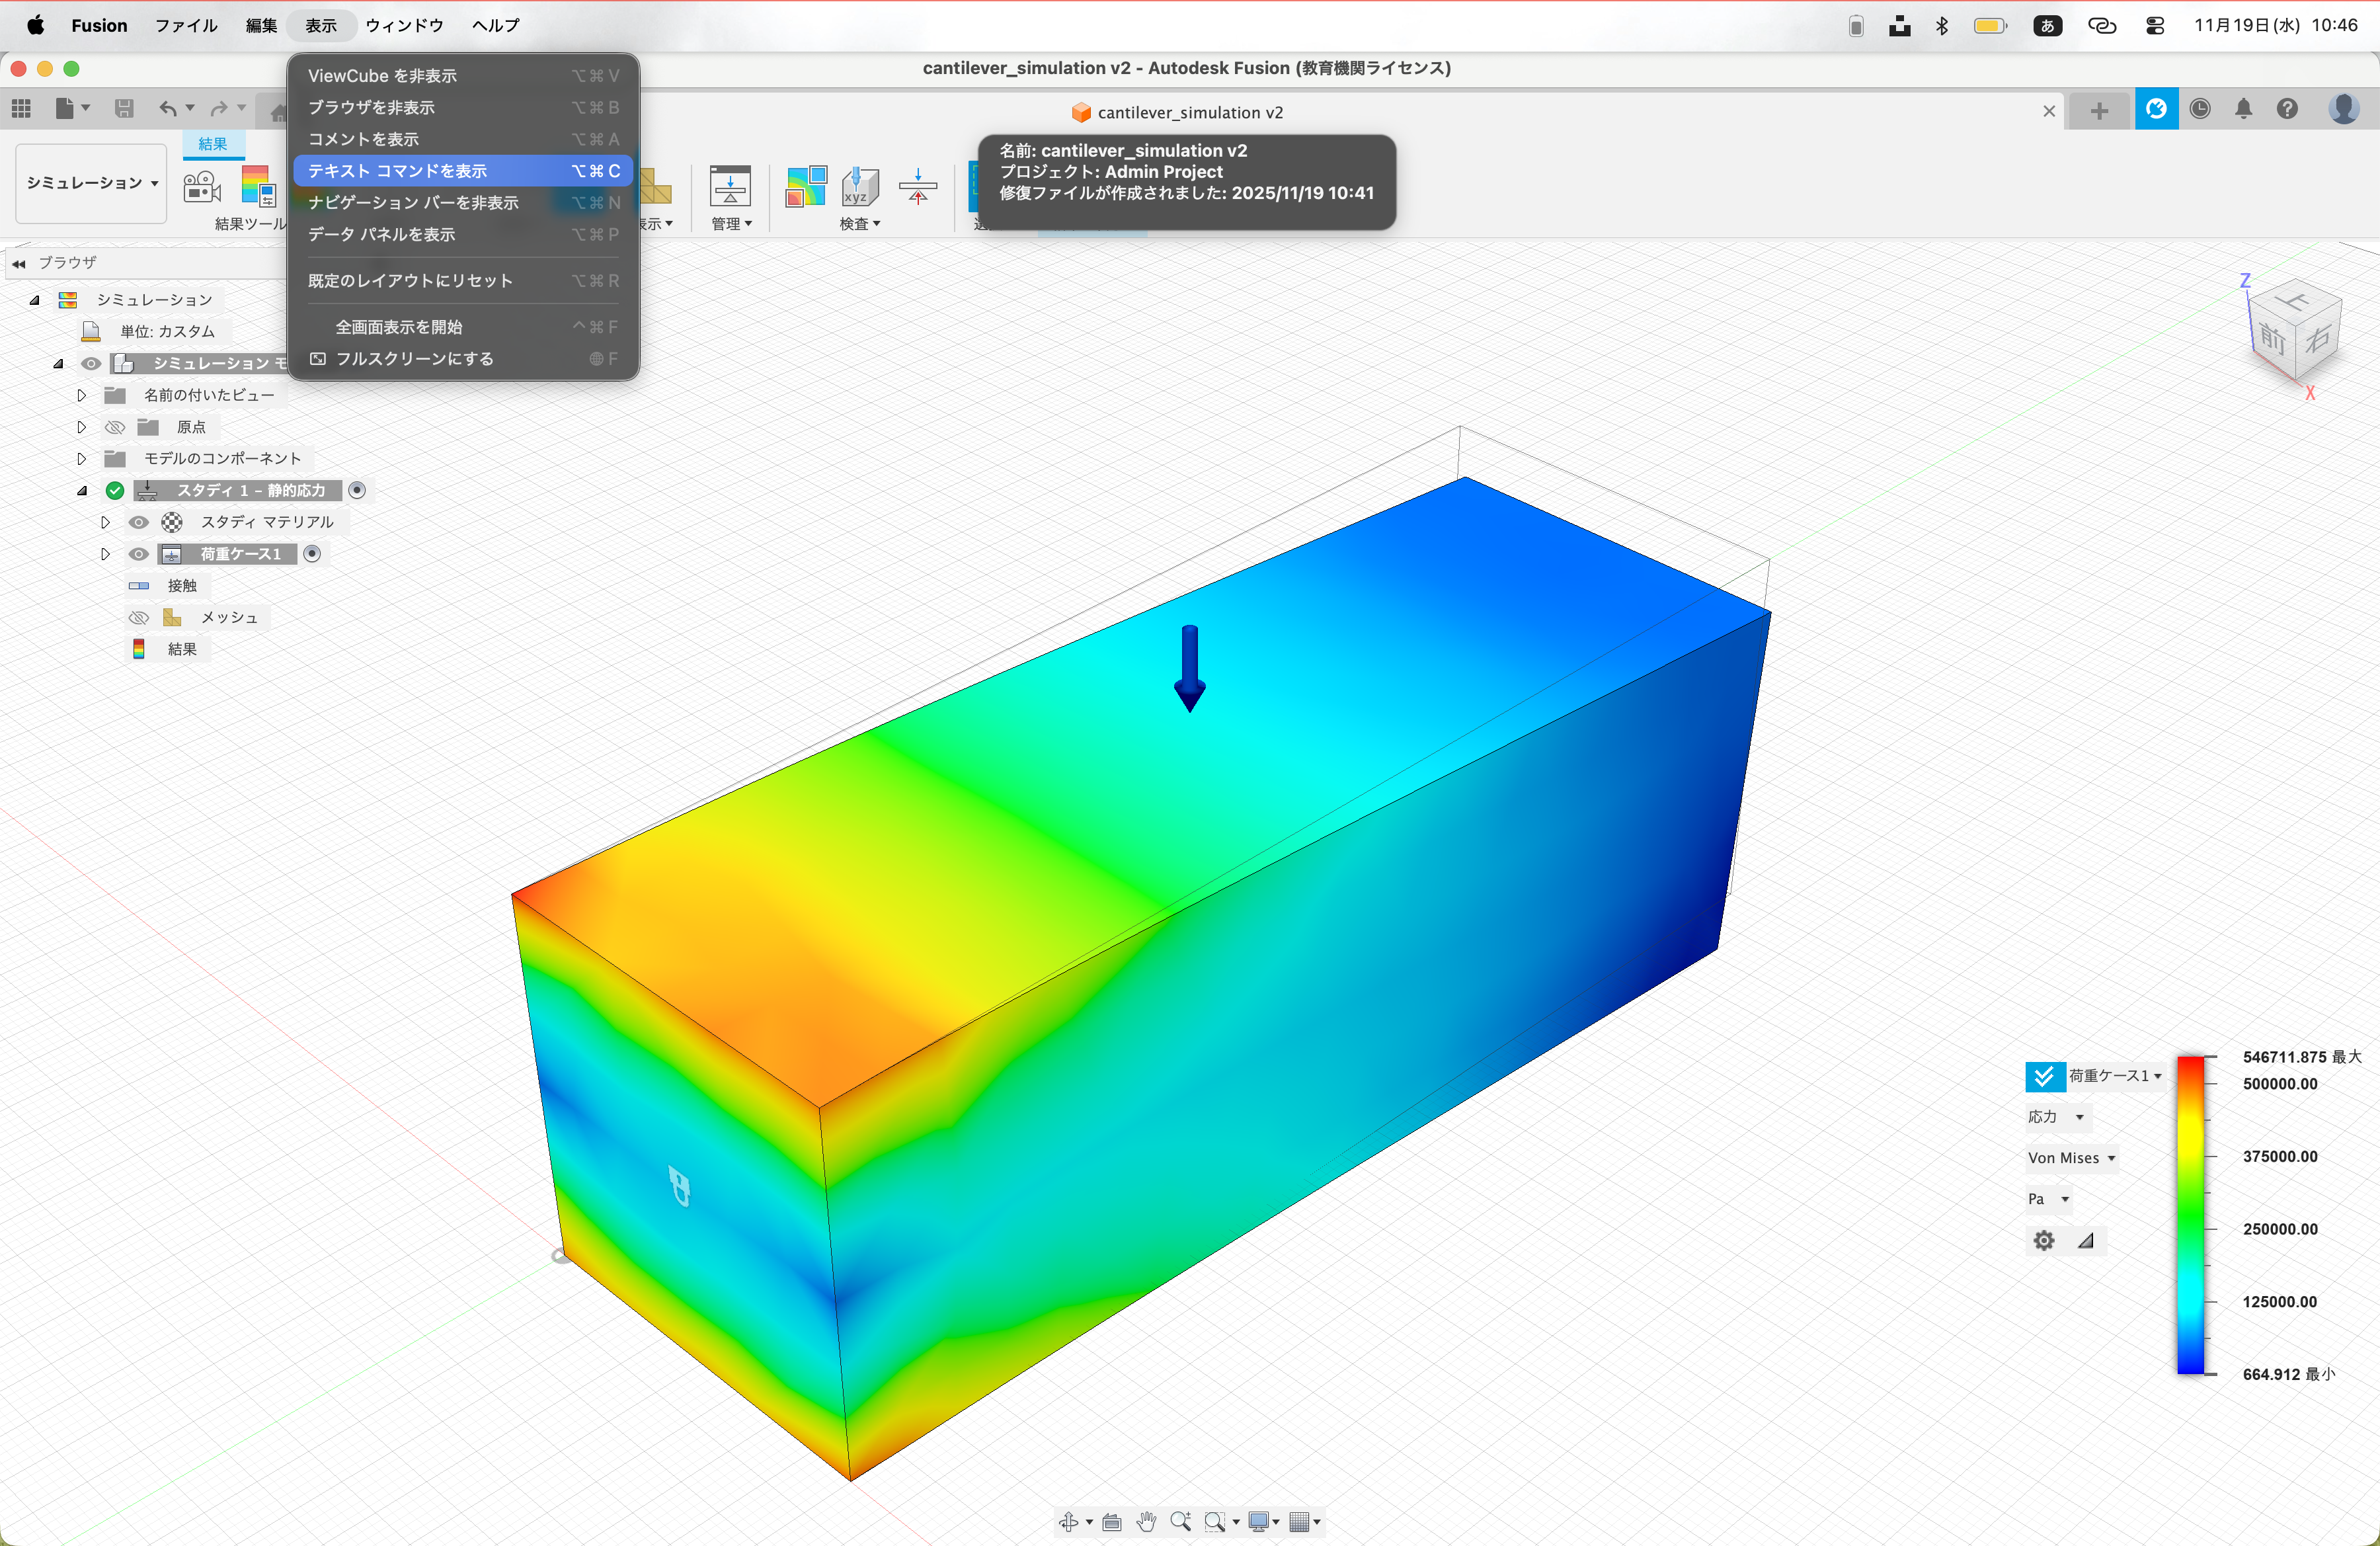This screenshot has width=2380, height=1546.
Task: Toggle visibility eye of 荷重ケース1
Action: coord(139,554)
